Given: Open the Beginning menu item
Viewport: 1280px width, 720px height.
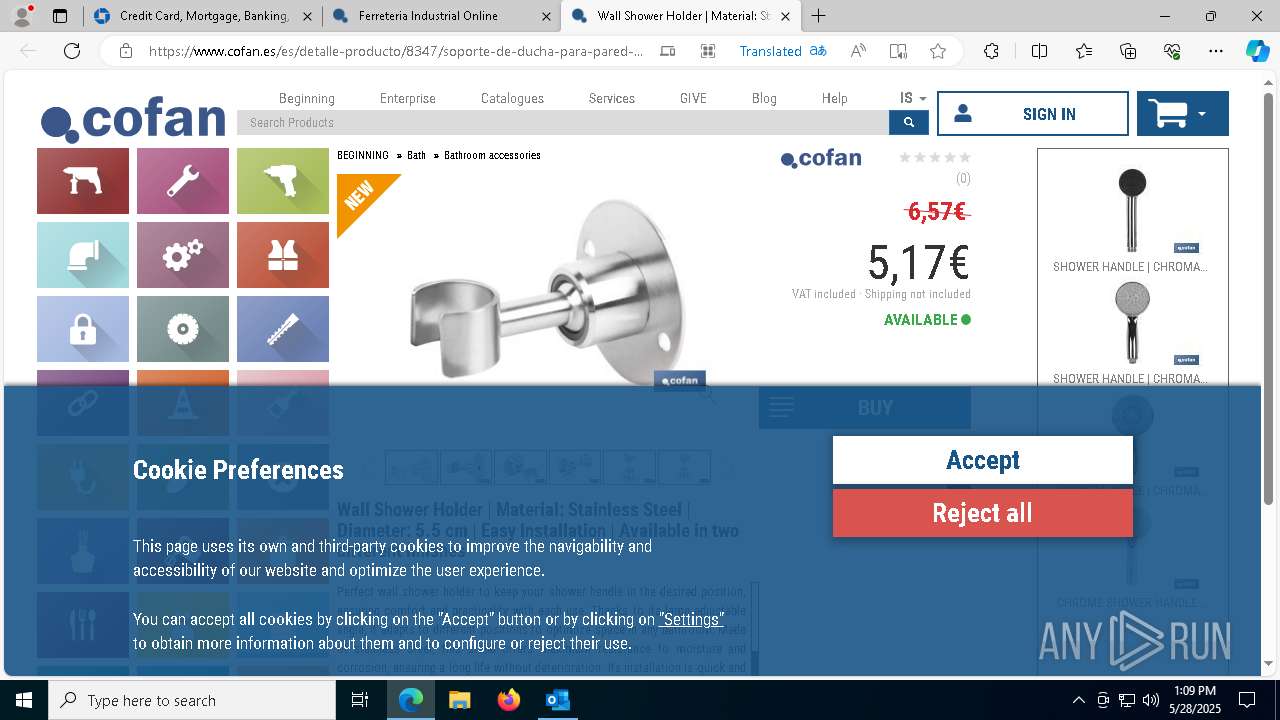Looking at the screenshot, I should pyautogui.click(x=307, y=98).
